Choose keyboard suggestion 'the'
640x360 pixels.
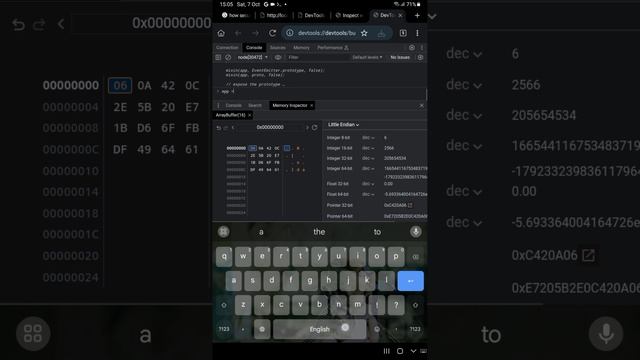point(319,232)
